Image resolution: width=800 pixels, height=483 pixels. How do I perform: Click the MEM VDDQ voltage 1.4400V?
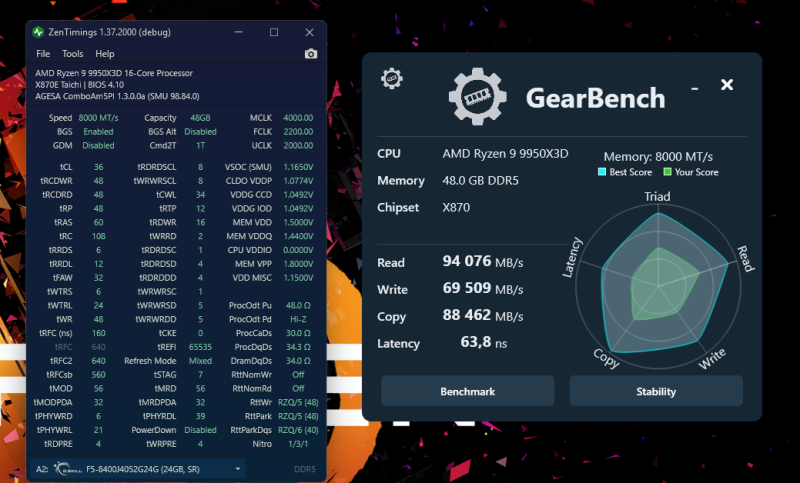(298, 236)
